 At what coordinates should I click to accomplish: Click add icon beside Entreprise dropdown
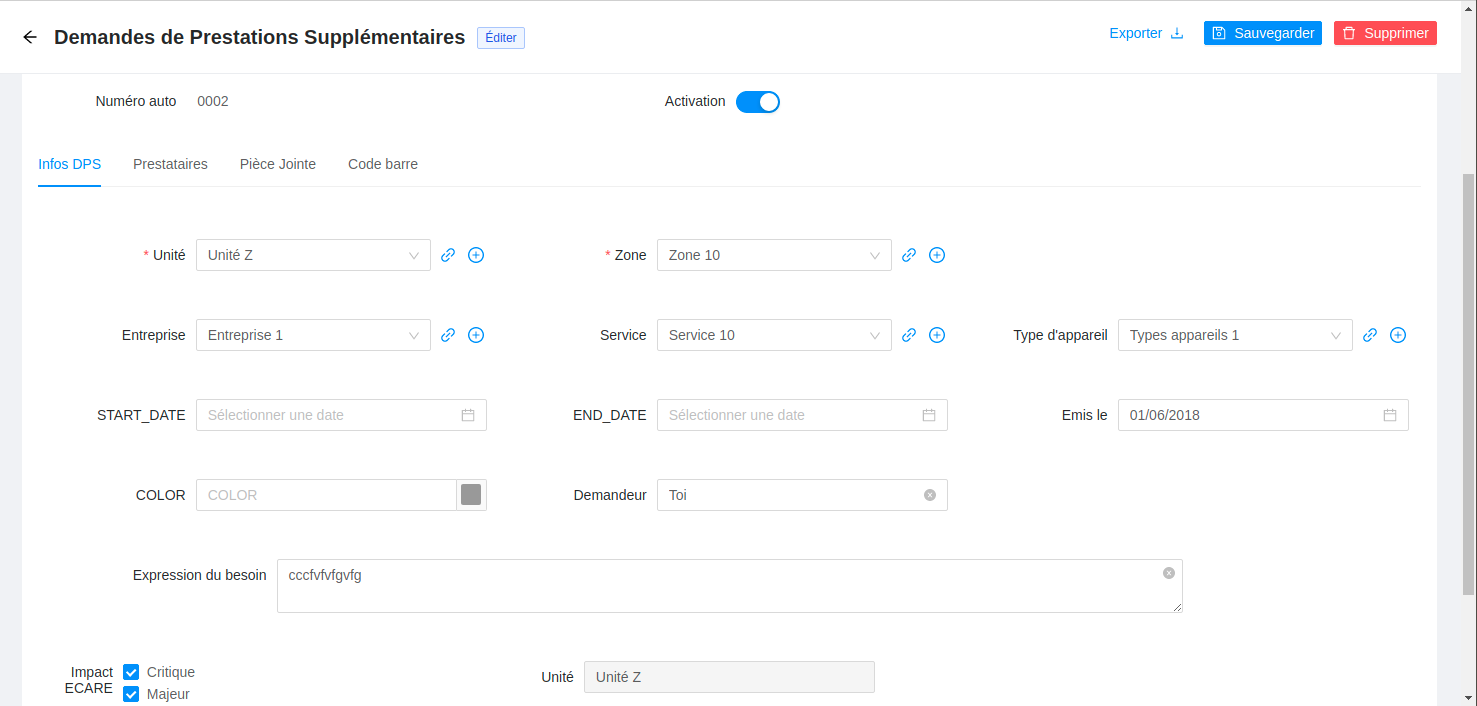(x=476, y=335)
